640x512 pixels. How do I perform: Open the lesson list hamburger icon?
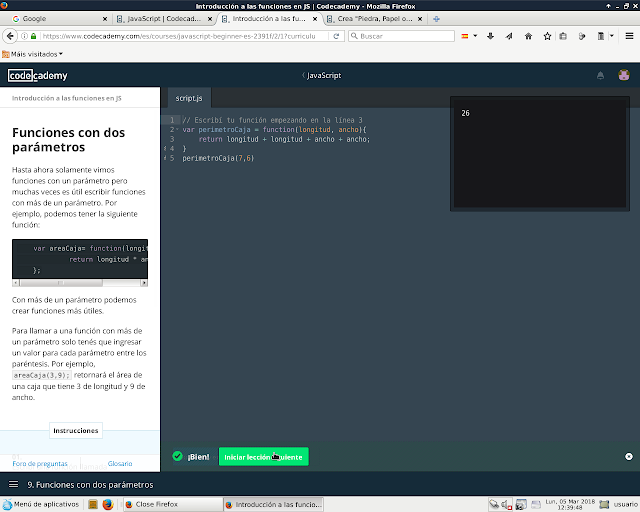point(13,484)
